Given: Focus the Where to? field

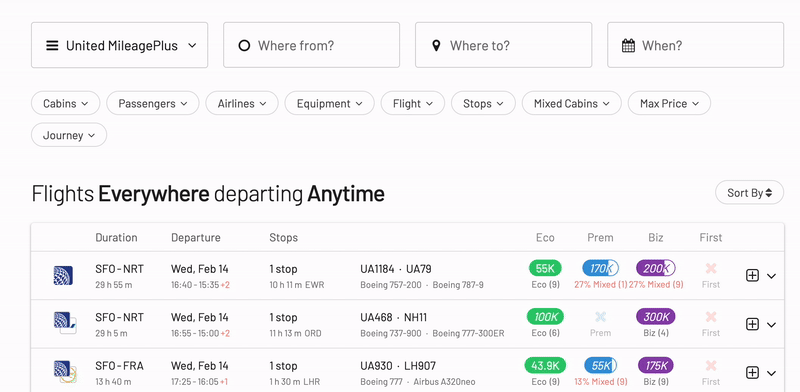Looking at the screenshot, I should [504, 45].
